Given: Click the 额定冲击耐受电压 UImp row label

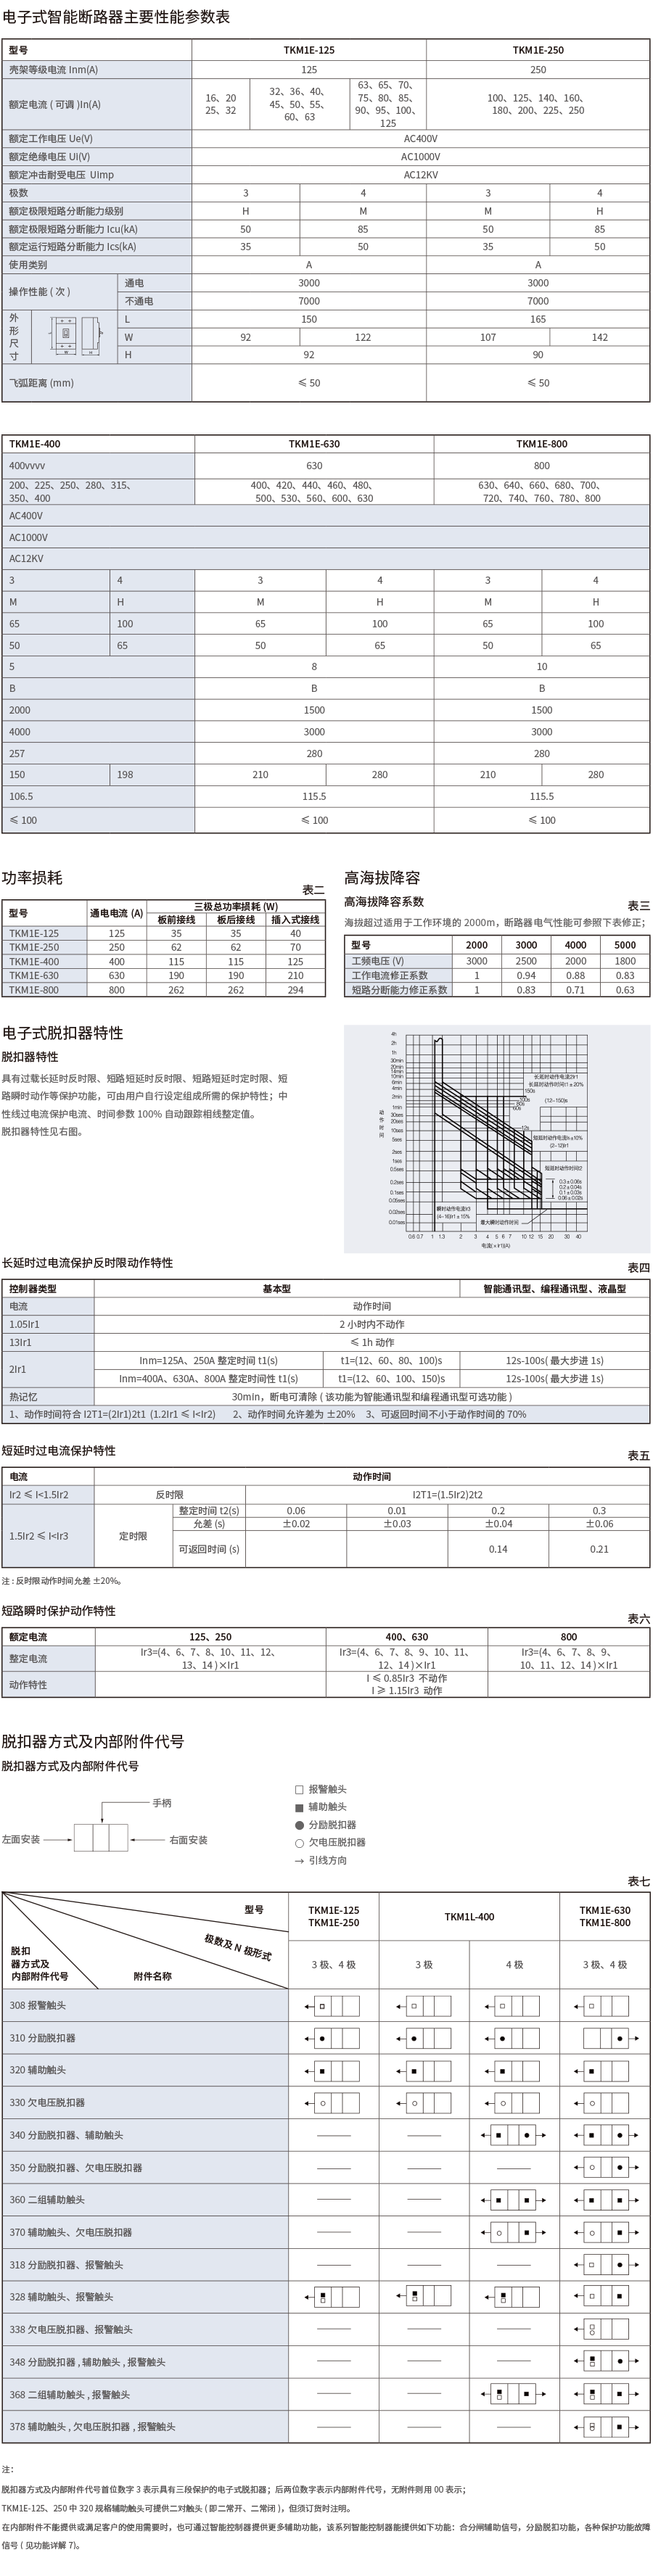Looking at the screenshot, I should point(61,175).
